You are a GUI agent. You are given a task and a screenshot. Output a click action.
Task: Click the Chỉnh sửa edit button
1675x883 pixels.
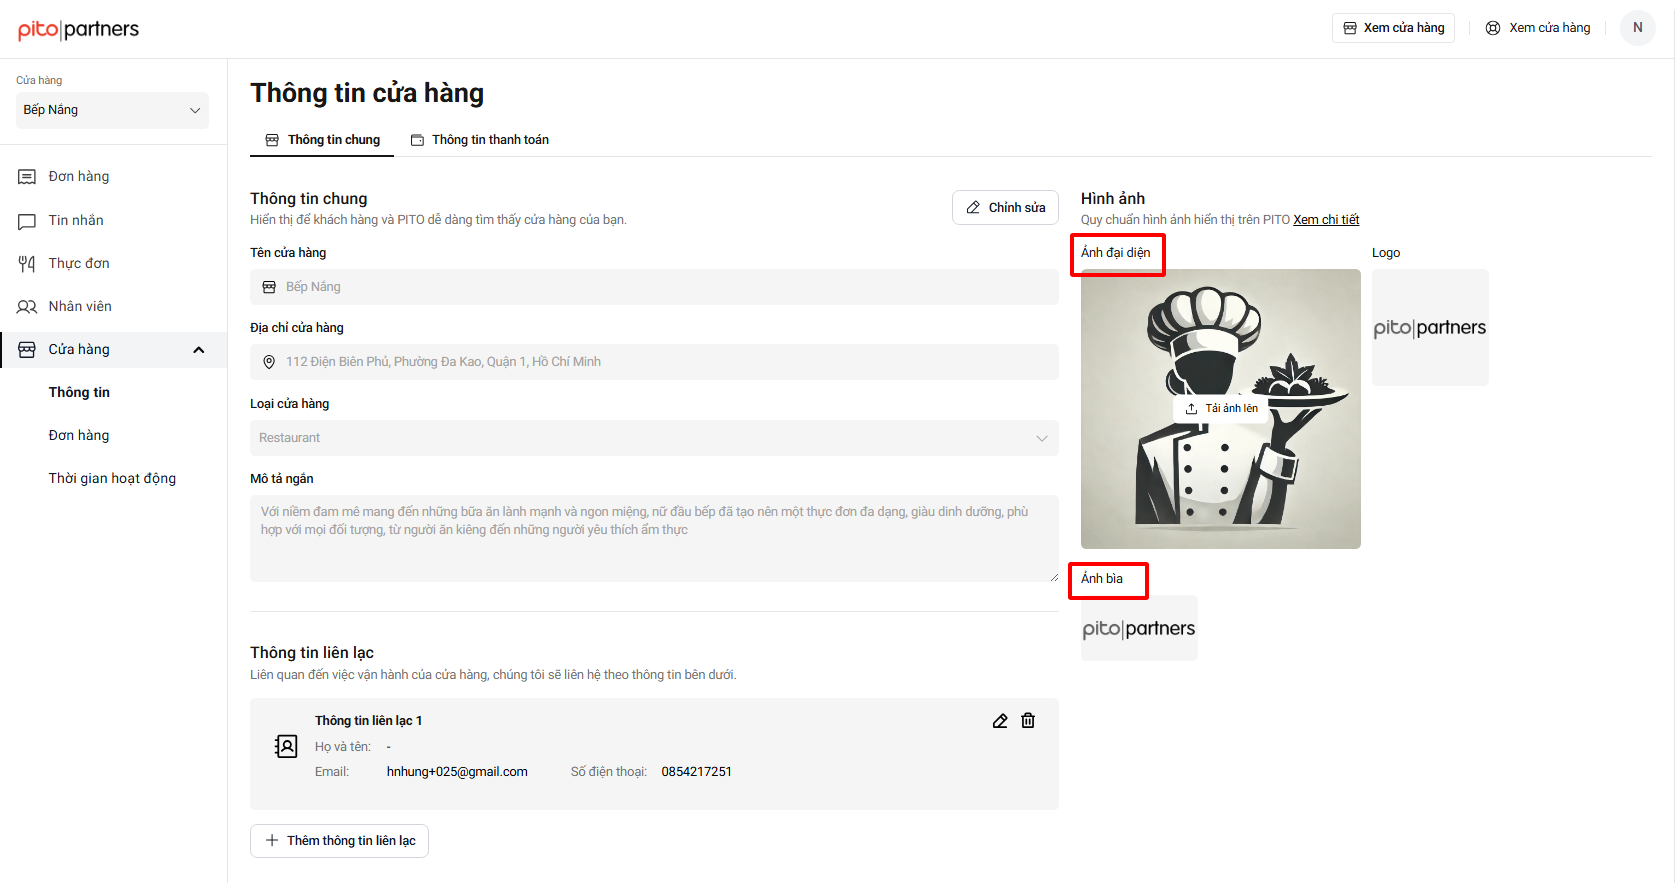(1005, 208)
